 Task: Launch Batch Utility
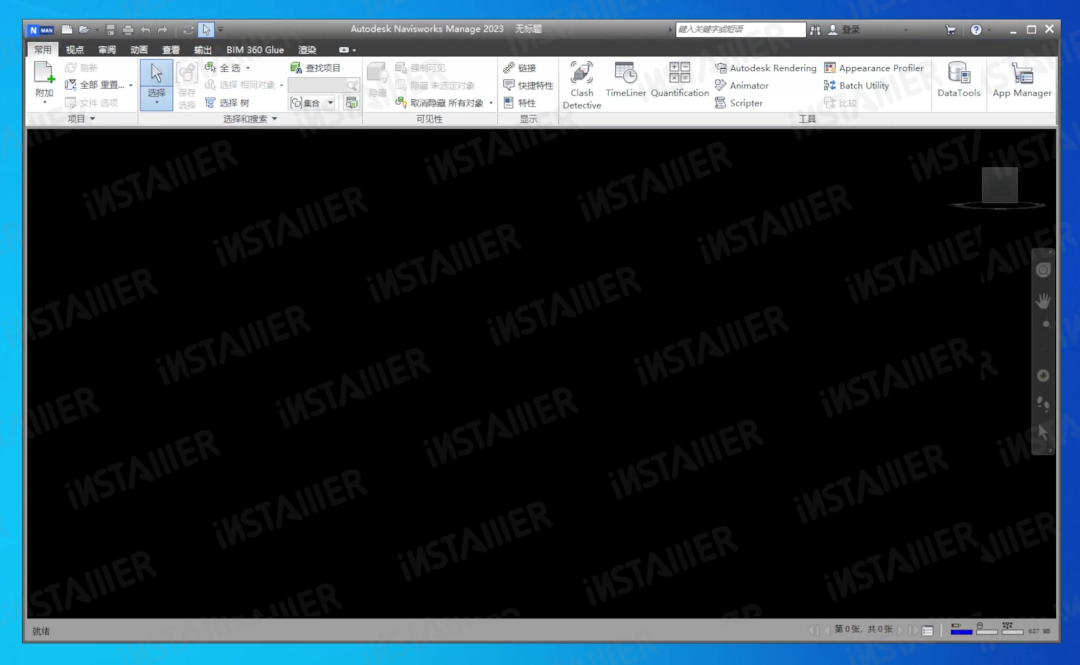pyautogui.click(x=856, y=85)
